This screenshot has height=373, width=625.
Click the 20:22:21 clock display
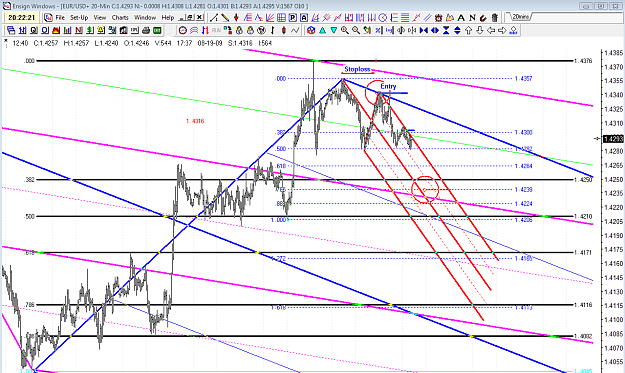[22, 18]
